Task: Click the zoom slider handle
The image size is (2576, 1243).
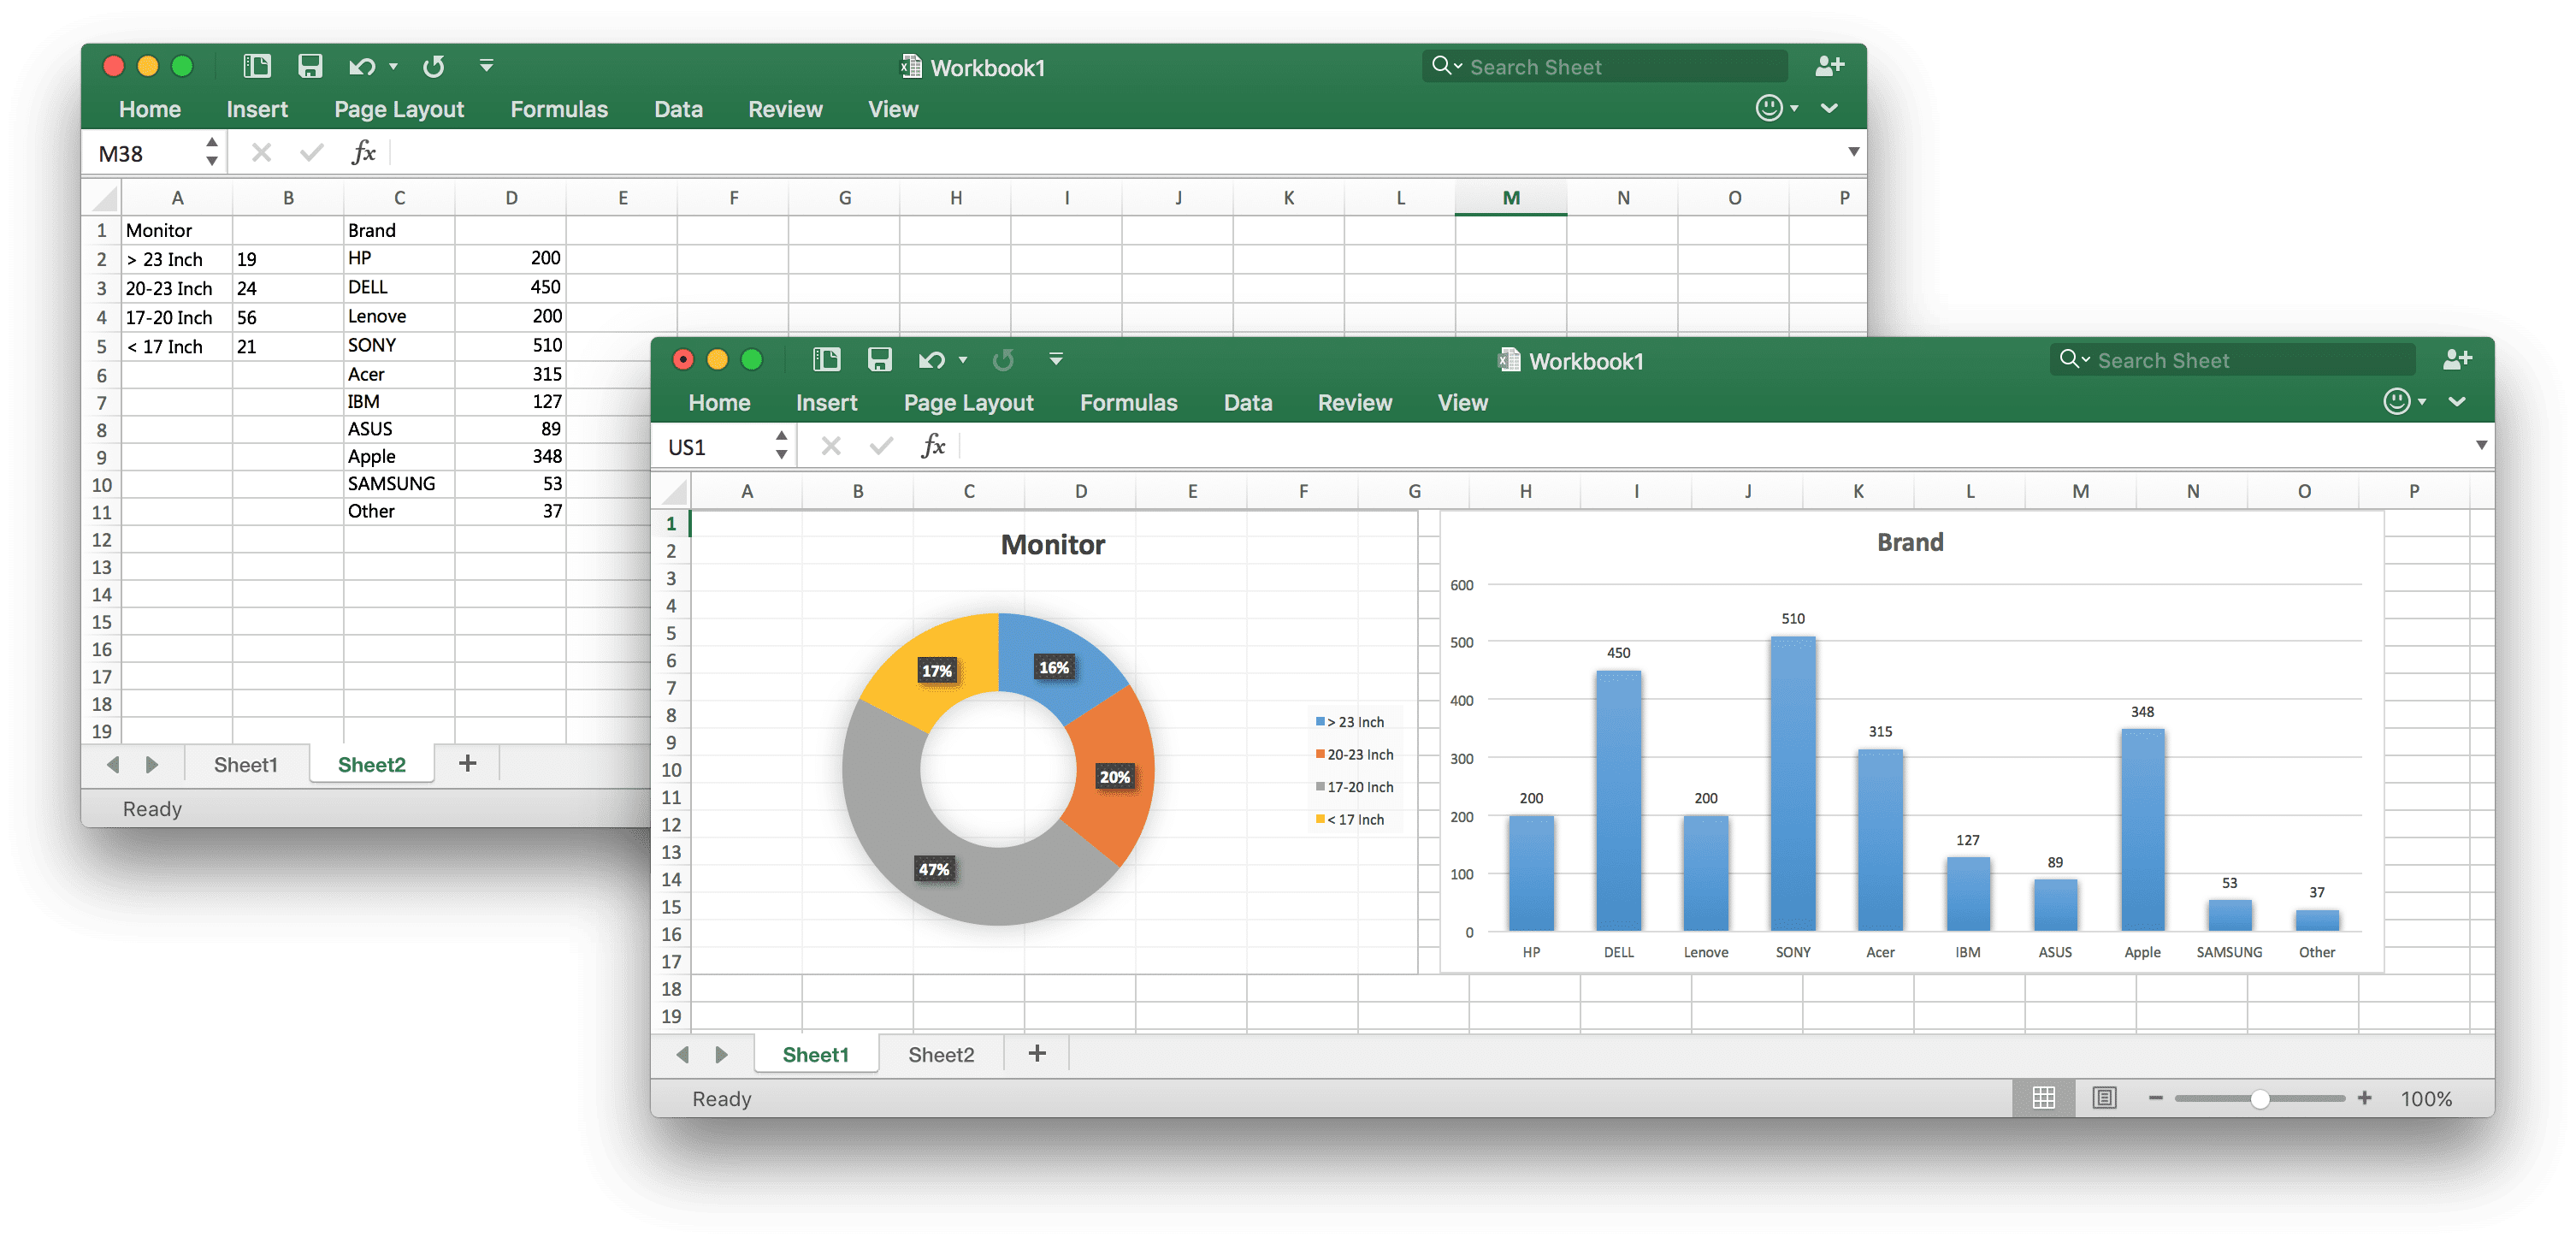Action: pos(2260,1099)
